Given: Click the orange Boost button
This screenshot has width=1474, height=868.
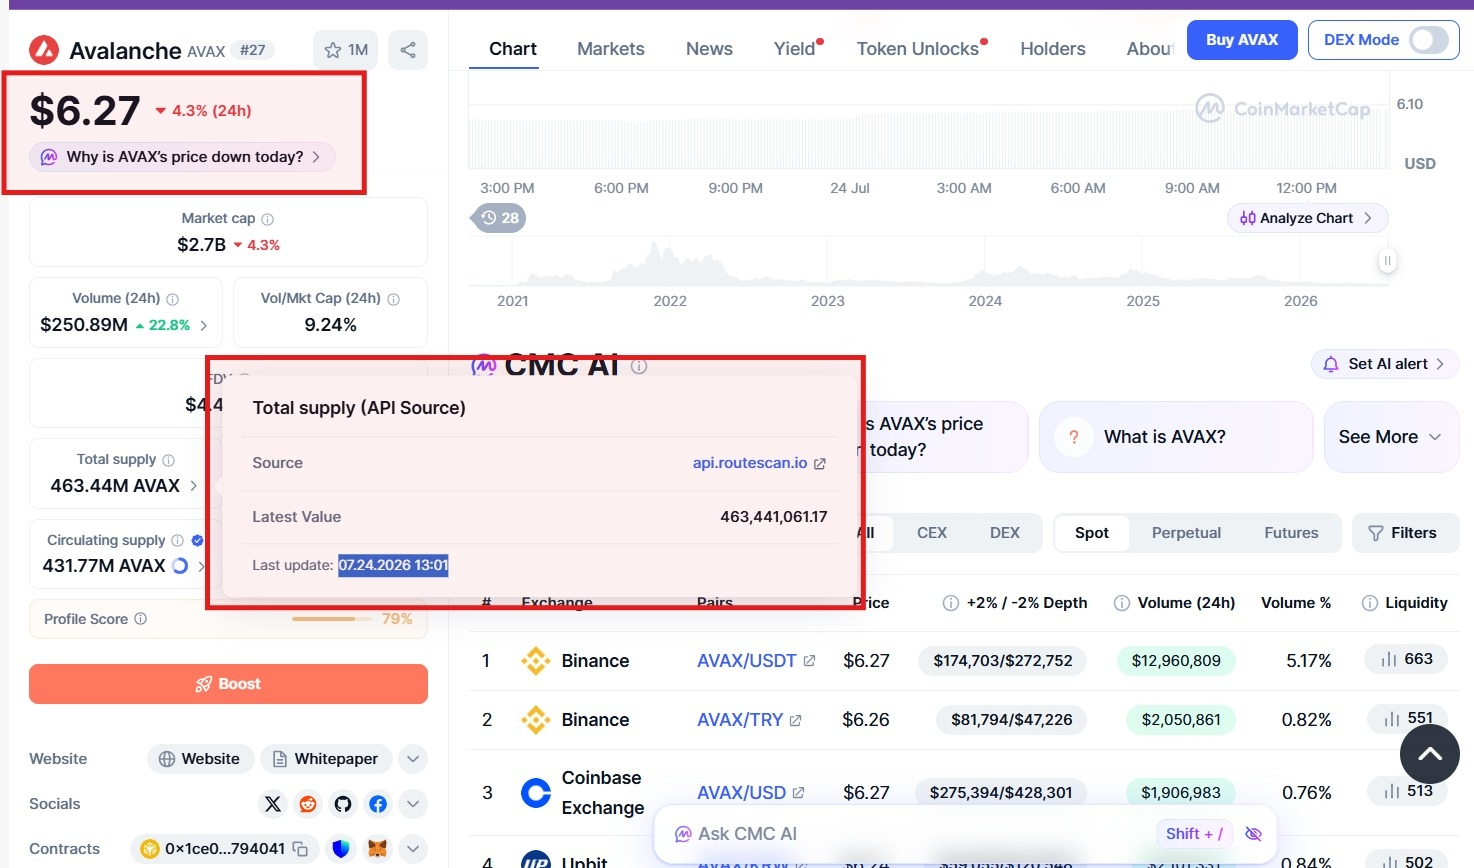Looking at the screenshot, I should (228, 684).
